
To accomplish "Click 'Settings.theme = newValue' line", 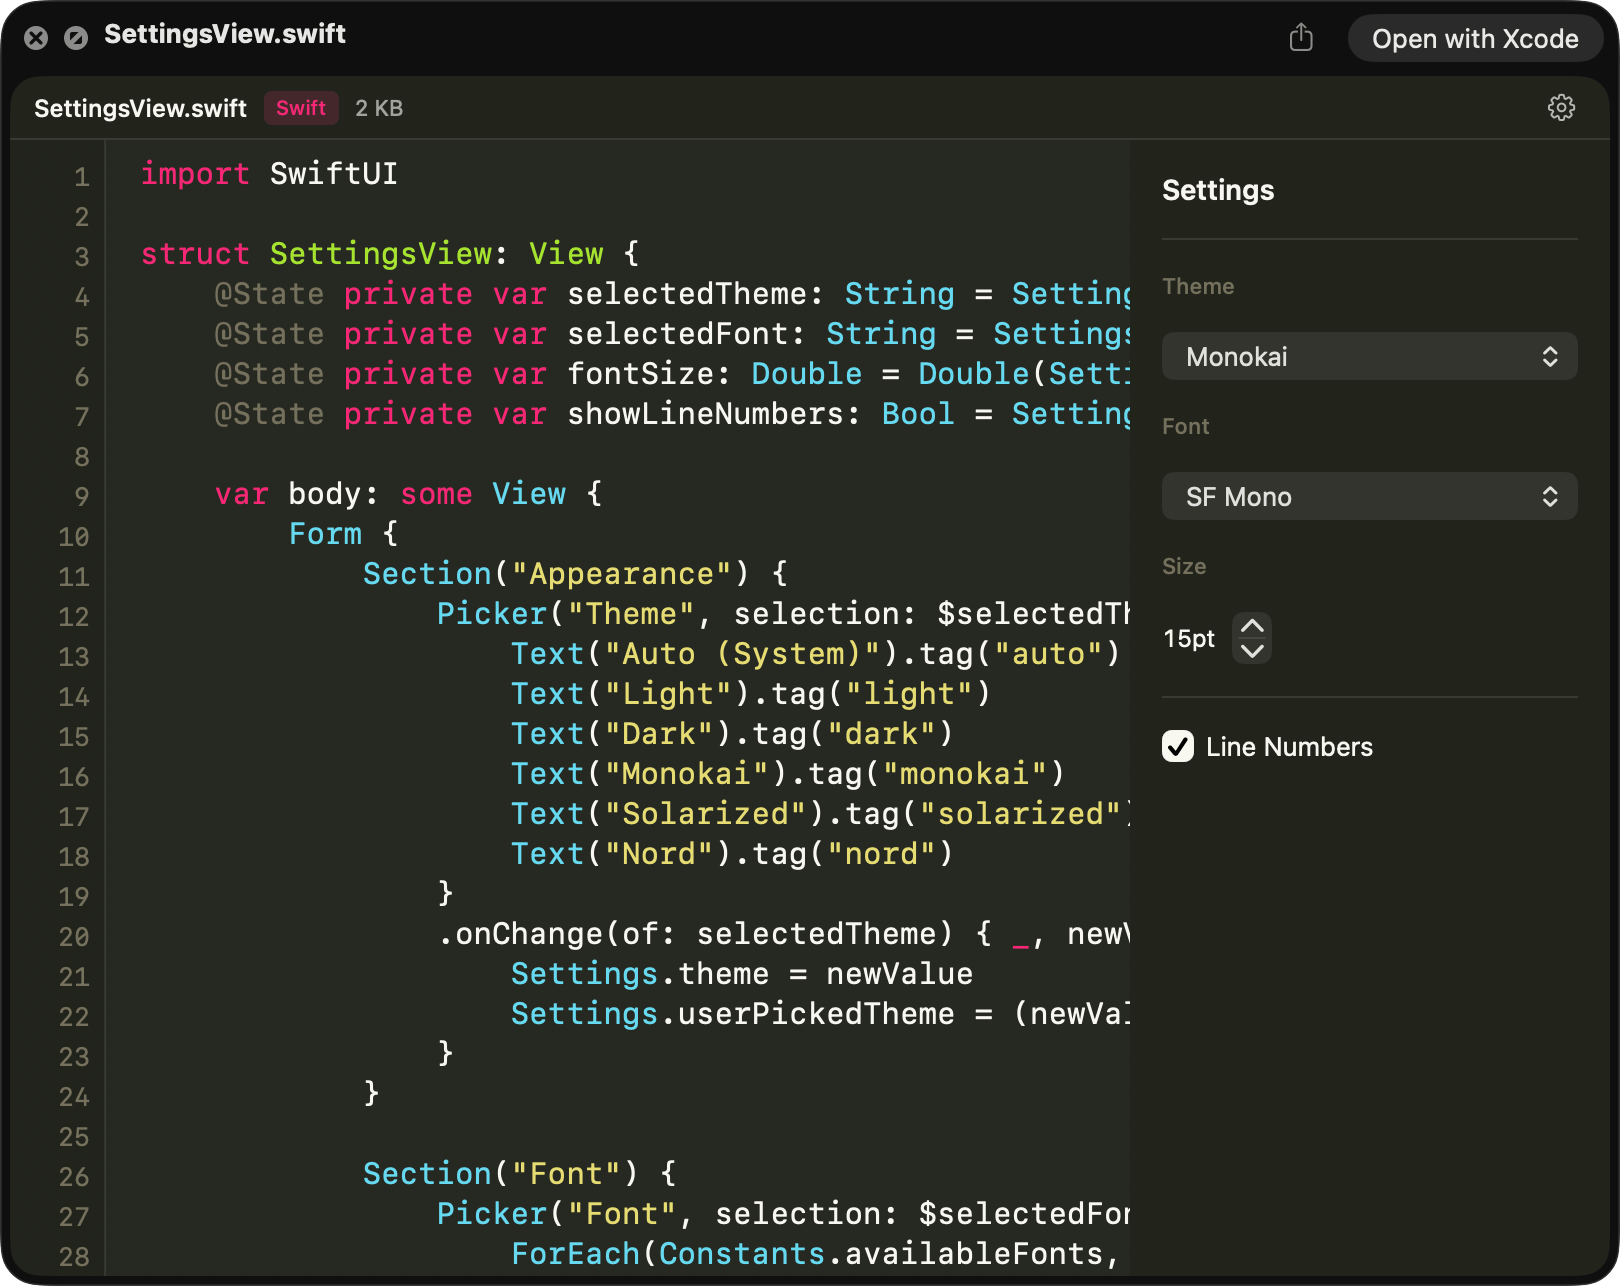I will (742, 974).
